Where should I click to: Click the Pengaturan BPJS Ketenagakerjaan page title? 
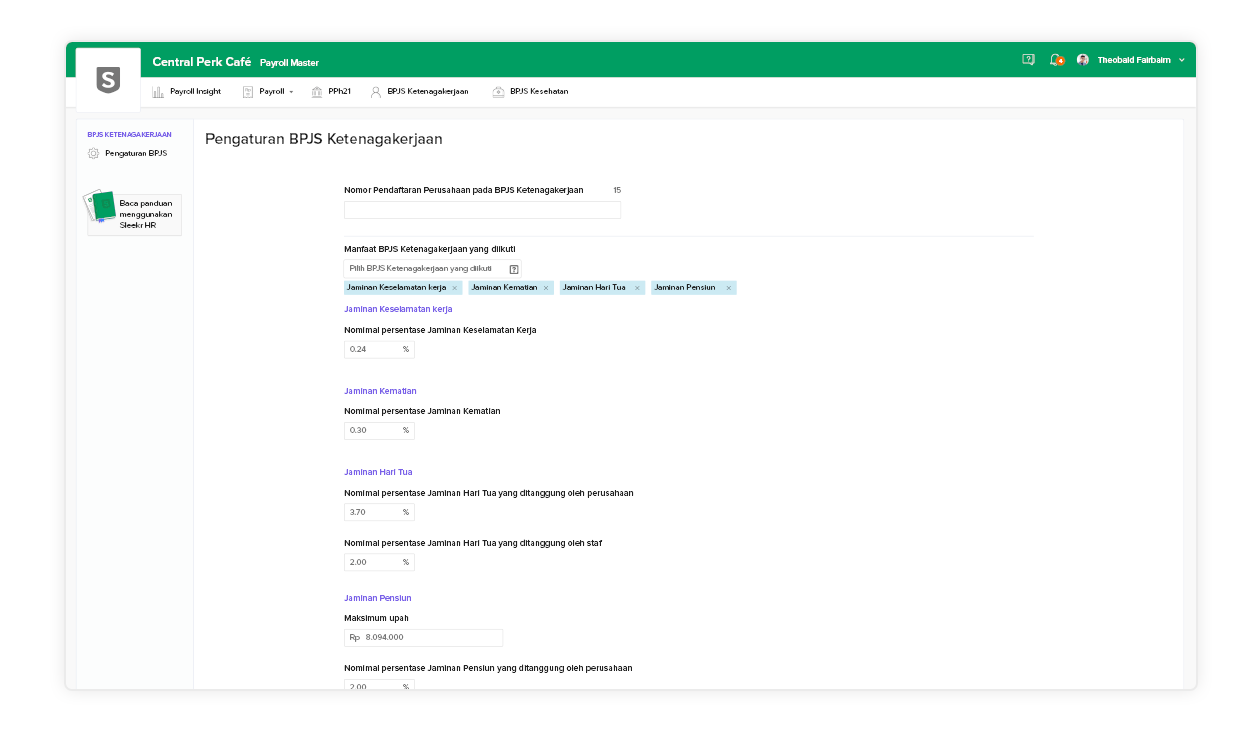coord(324,139)
